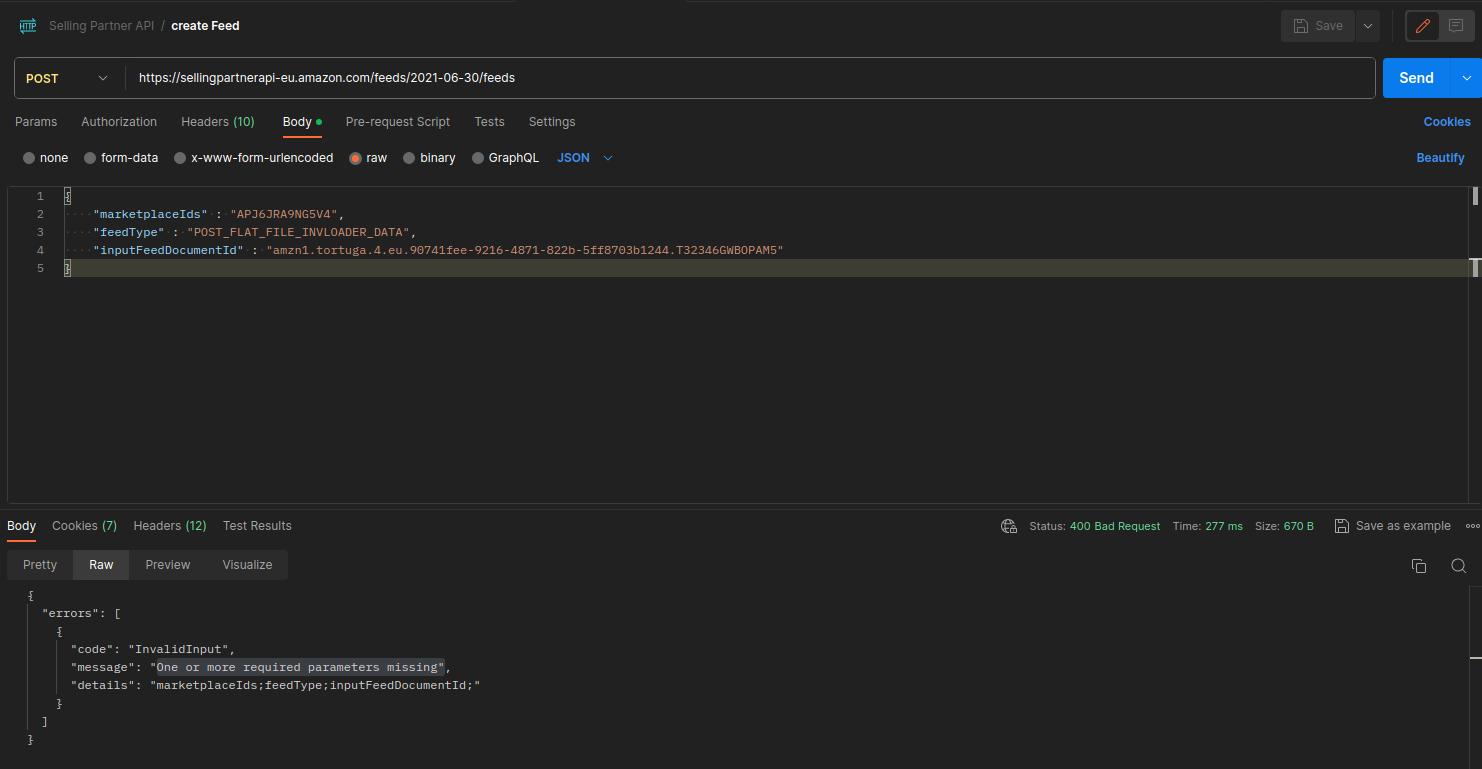Image resolution: width=1482 pixels, height=769 pixels.
Task: Open response search with magnifier icon
Action: [1458, 565]
